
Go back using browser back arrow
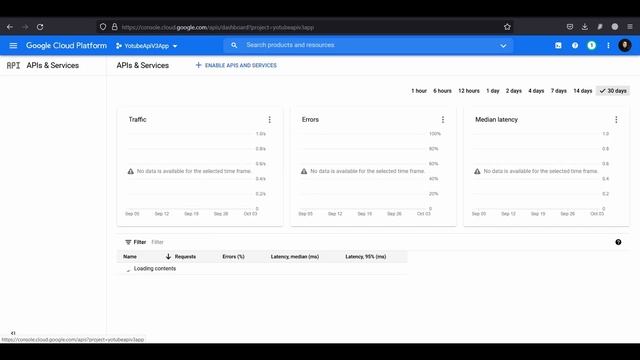10,27
